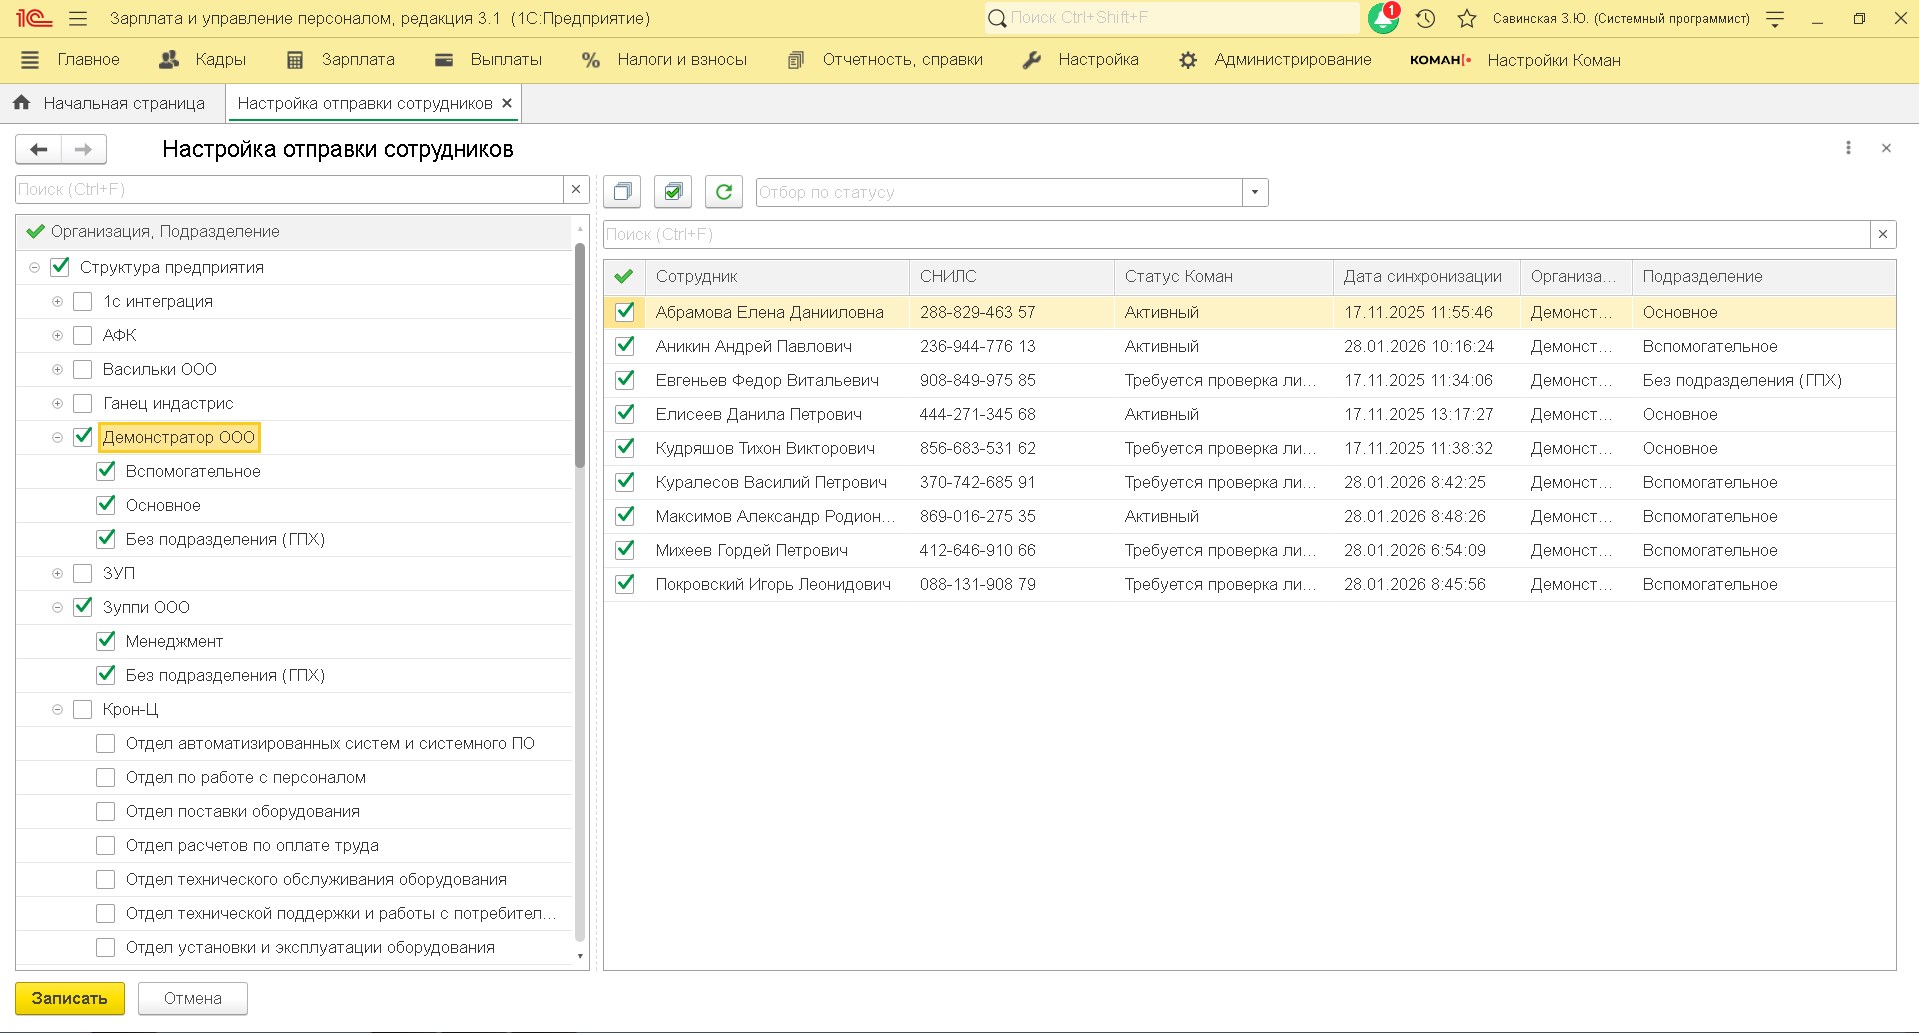Open the three-dot more options menu

point(1848,148)
